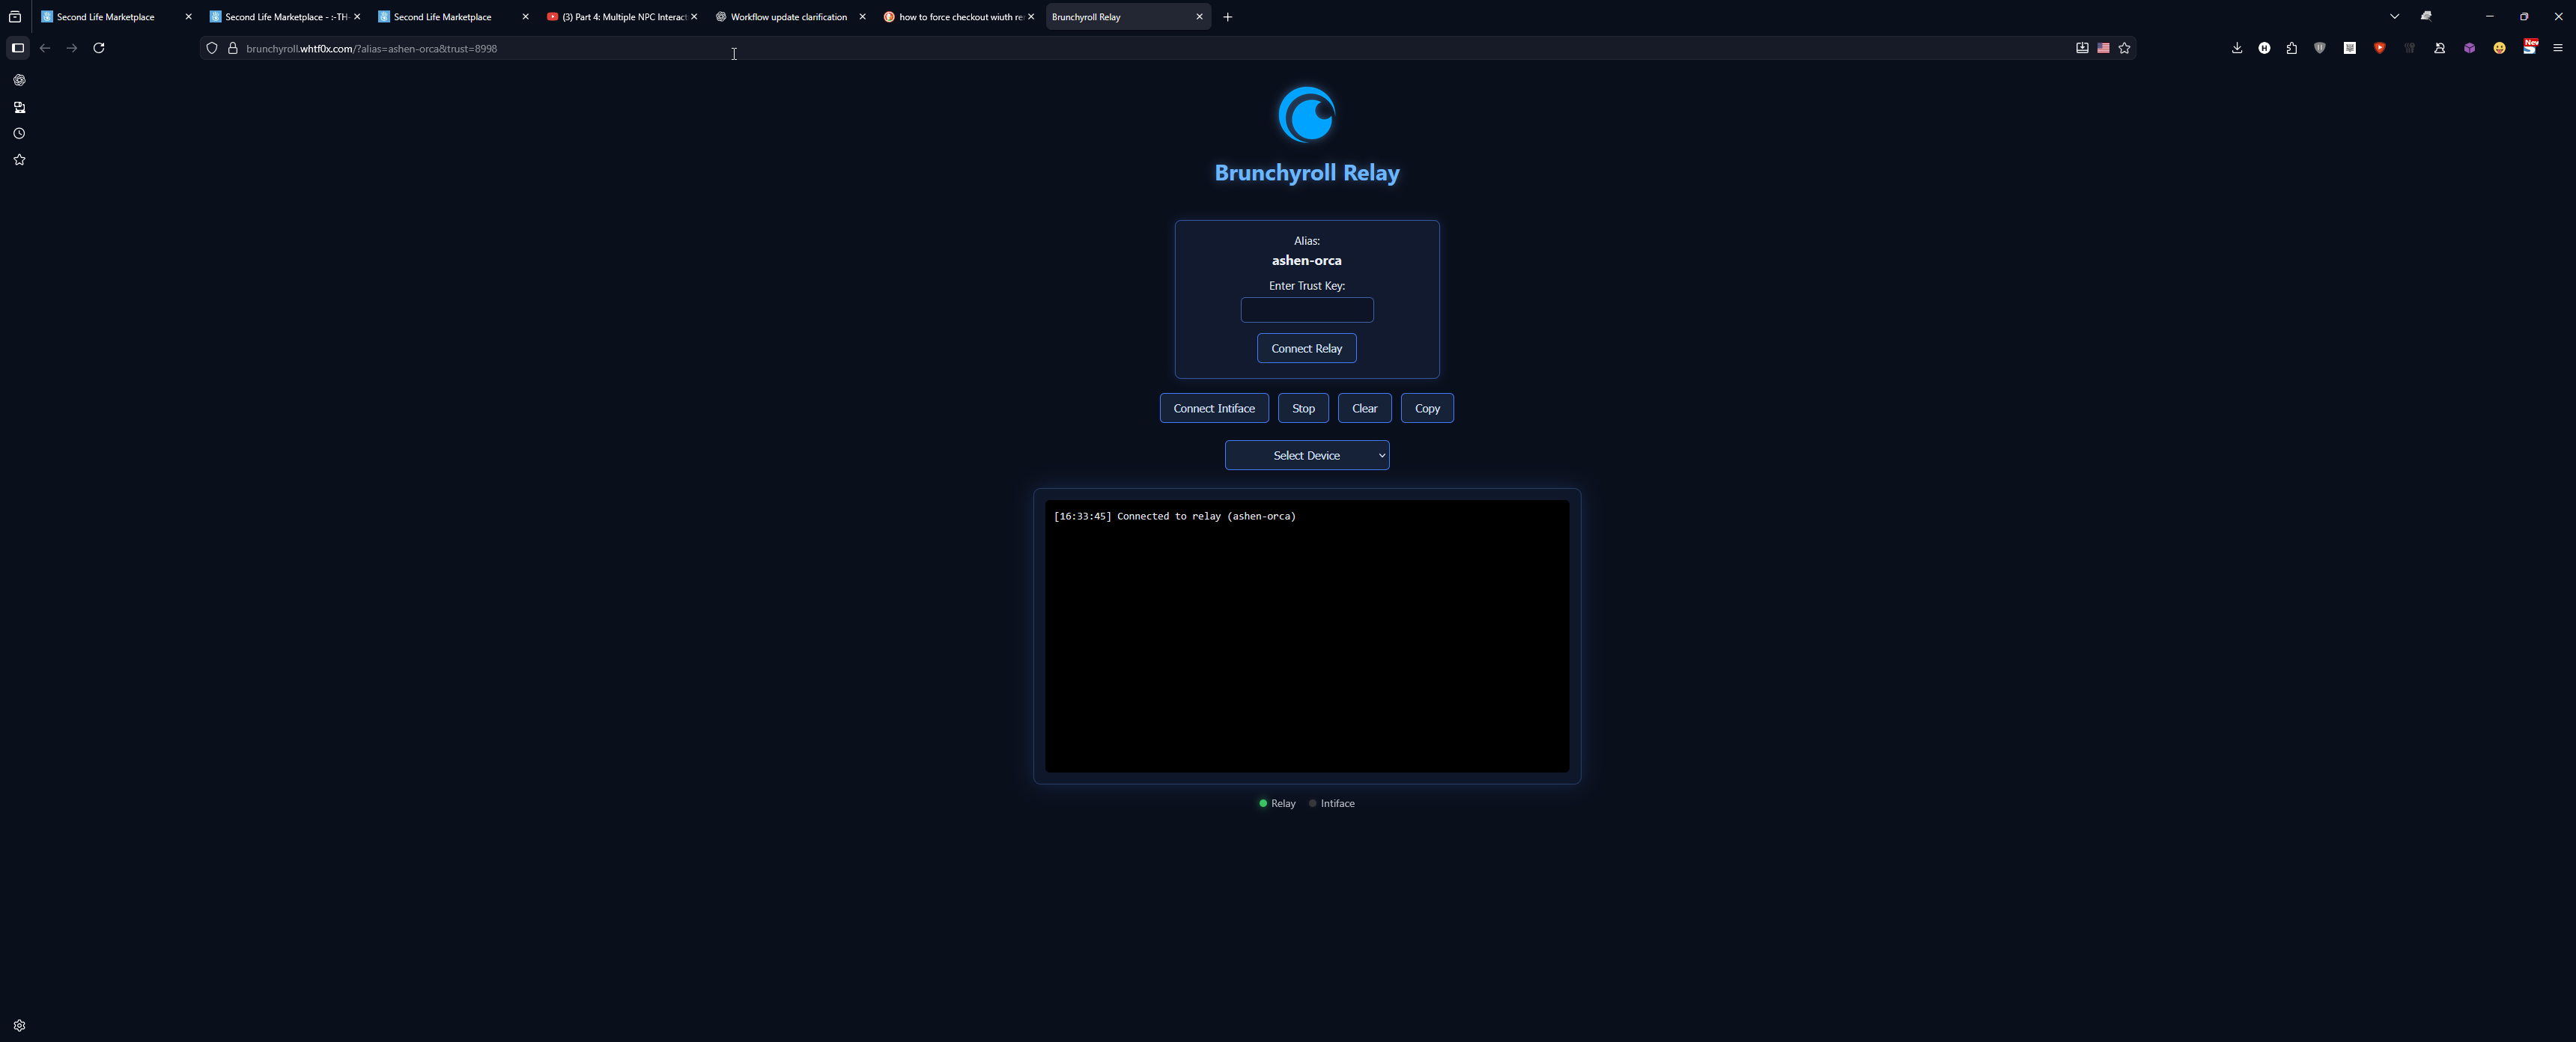Reload the current page
Viewport: 2576px width, 1042px height.
(x=99, y=48)
